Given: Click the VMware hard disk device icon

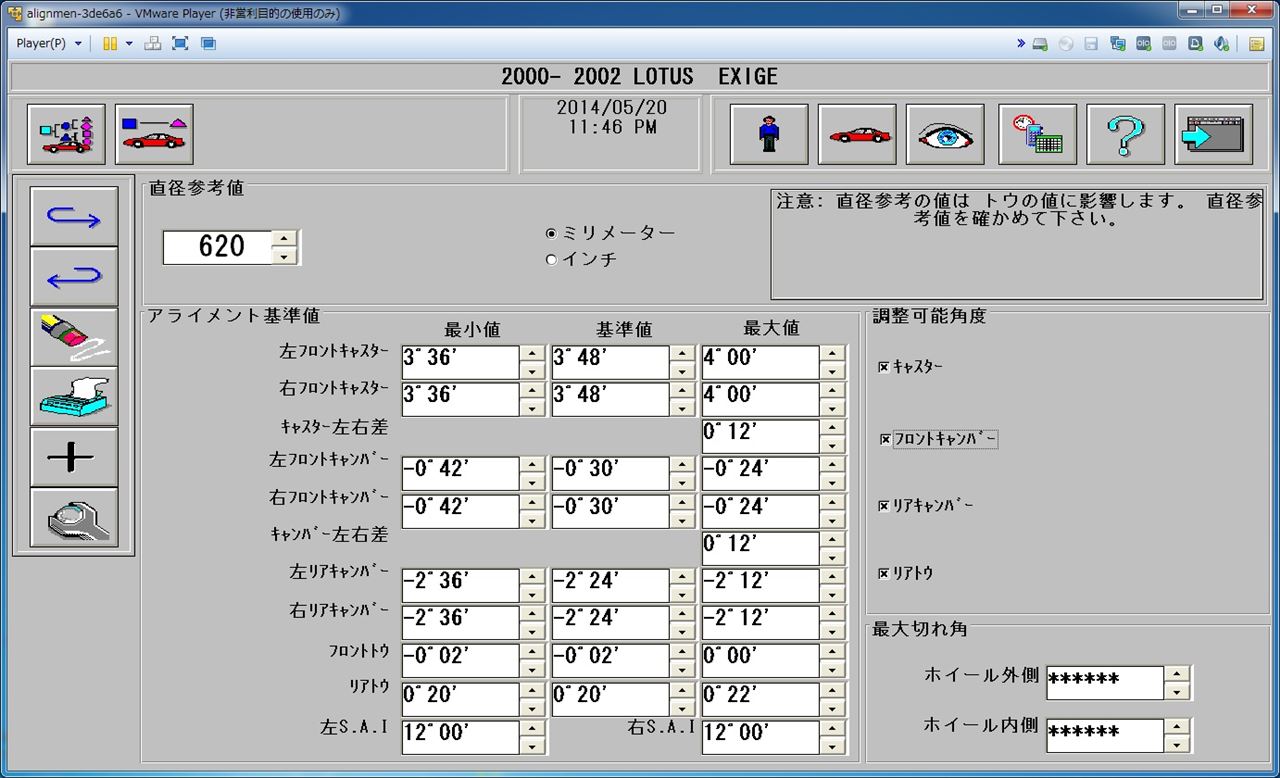Looking at the screenshot, I should (1040, 44).
